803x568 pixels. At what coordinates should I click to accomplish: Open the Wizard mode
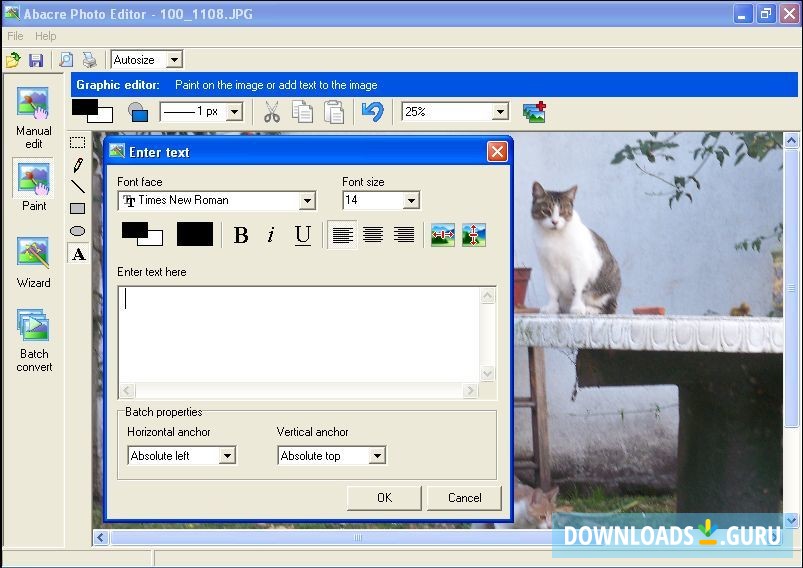[34, 262]
